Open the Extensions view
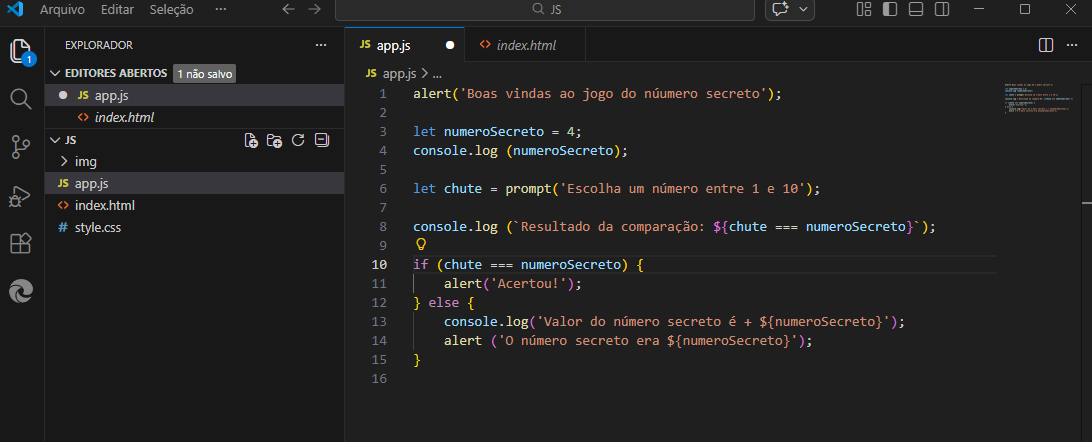 [x=21, y=243]
